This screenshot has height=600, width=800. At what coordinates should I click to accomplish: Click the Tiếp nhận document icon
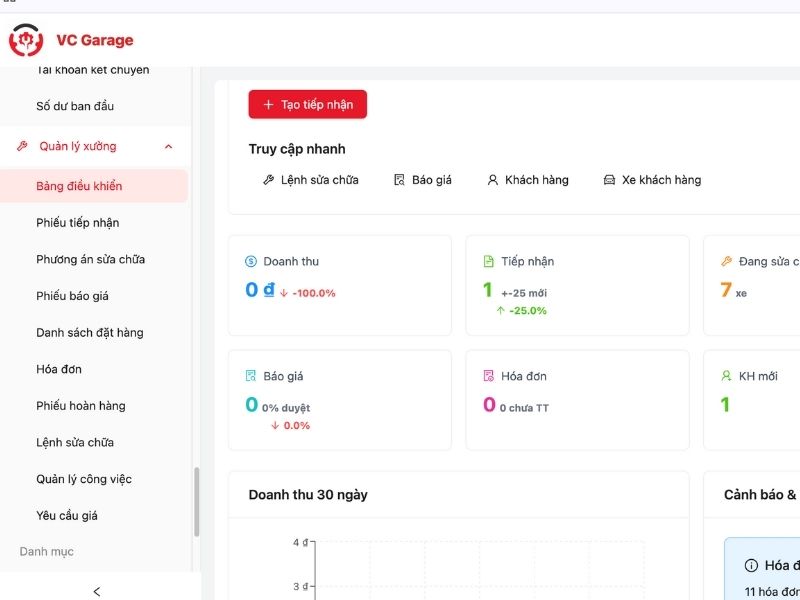[489, 261]
